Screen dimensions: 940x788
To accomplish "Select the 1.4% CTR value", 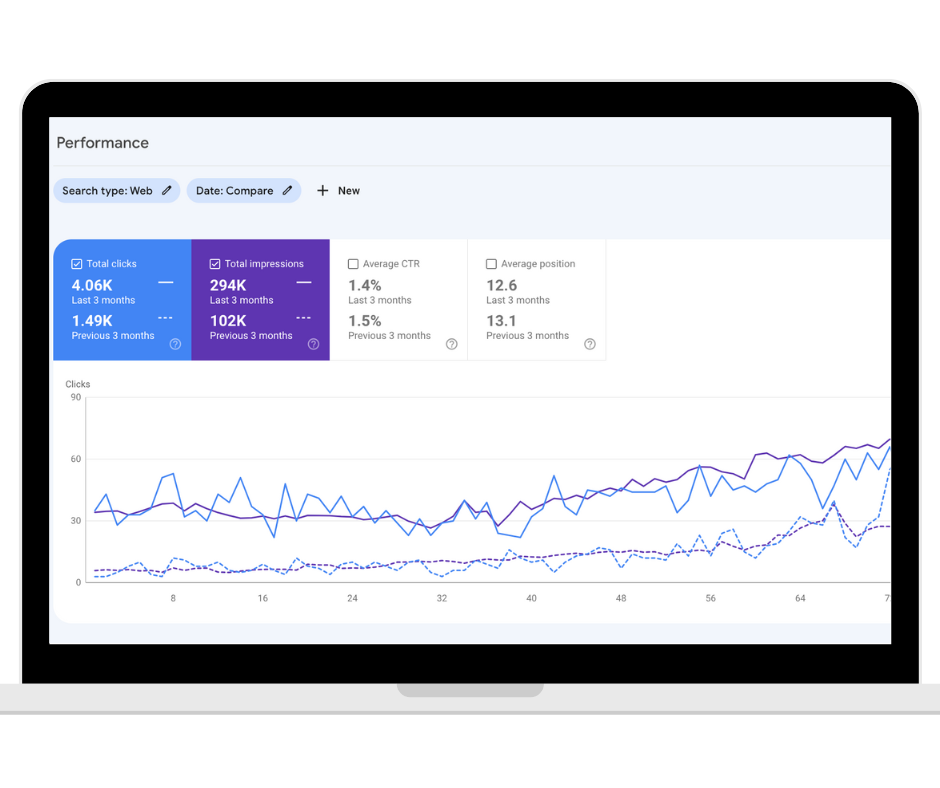I will (364, 285).
